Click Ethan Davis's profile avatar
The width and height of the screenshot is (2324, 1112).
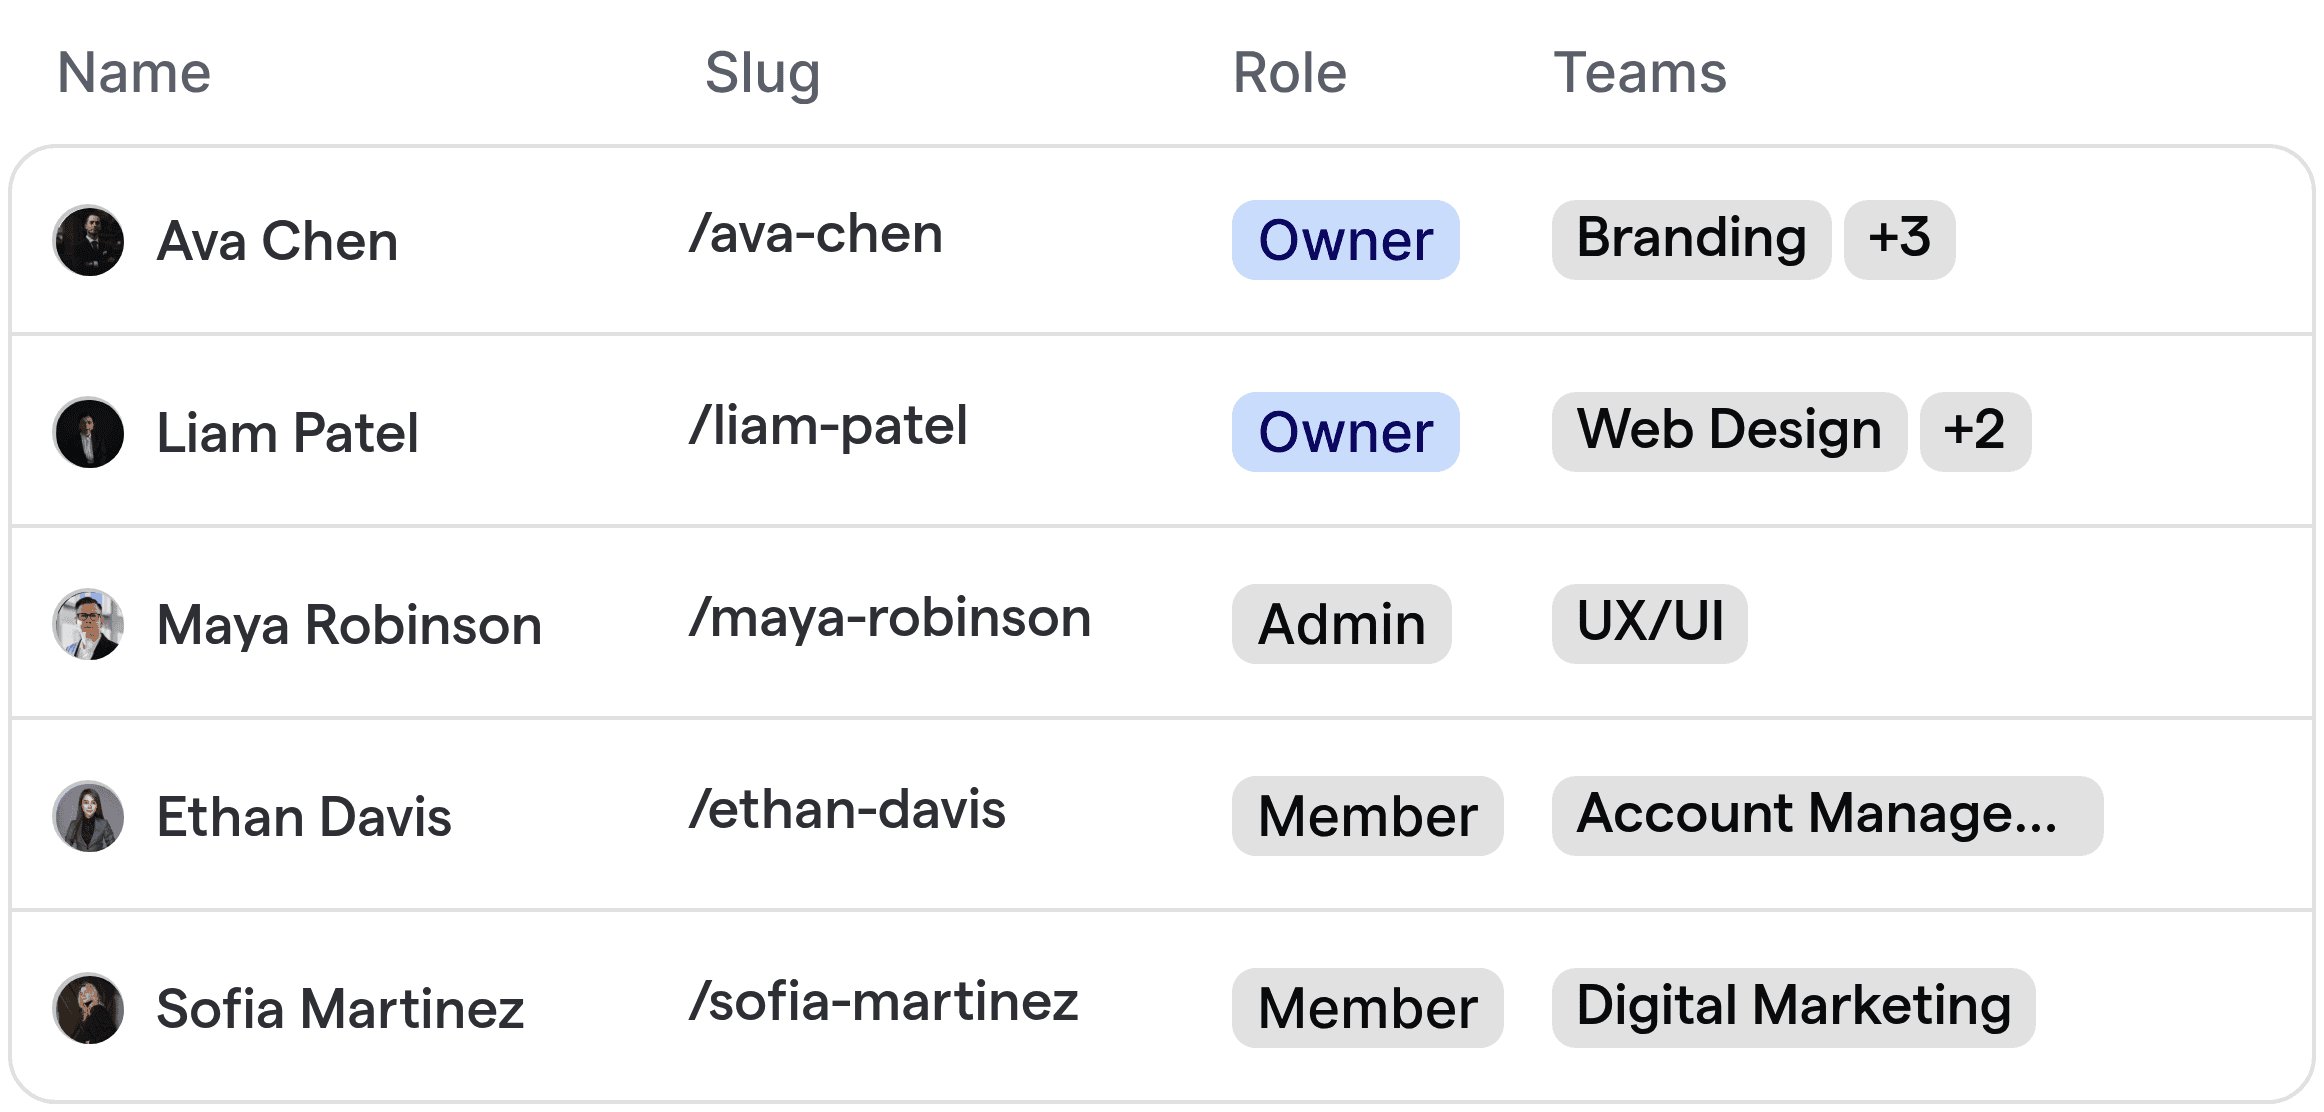point(88,816)
